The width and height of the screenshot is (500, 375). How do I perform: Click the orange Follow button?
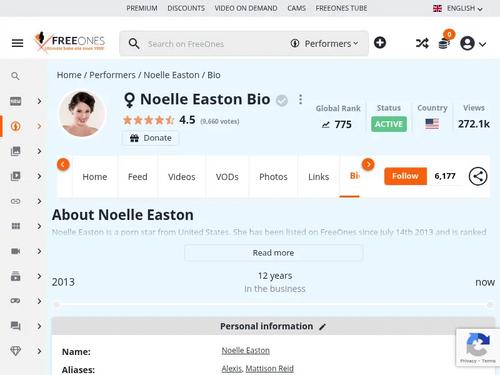coord(405,176)
